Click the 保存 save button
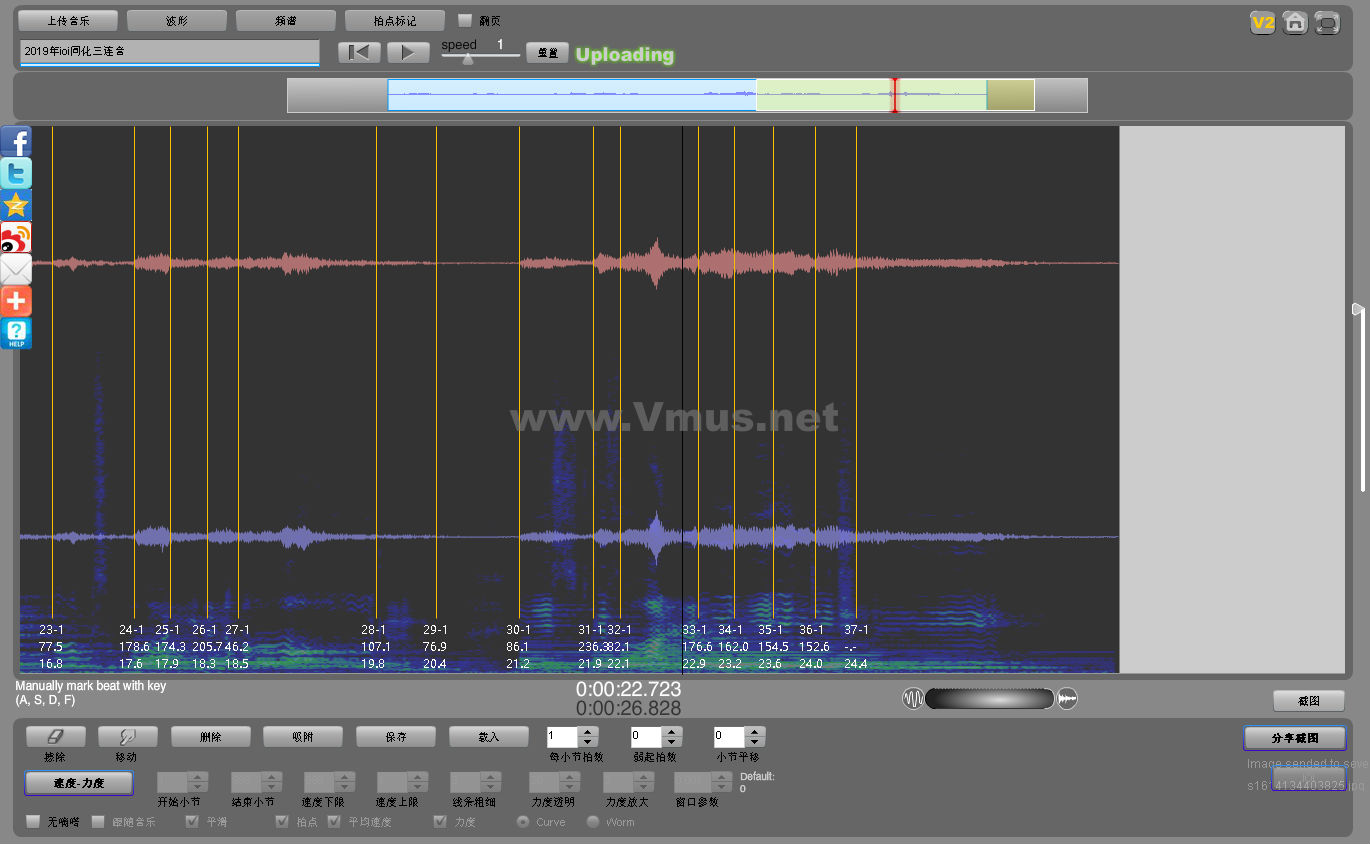Screen dimensions: 1370x844 coord(396,737)
